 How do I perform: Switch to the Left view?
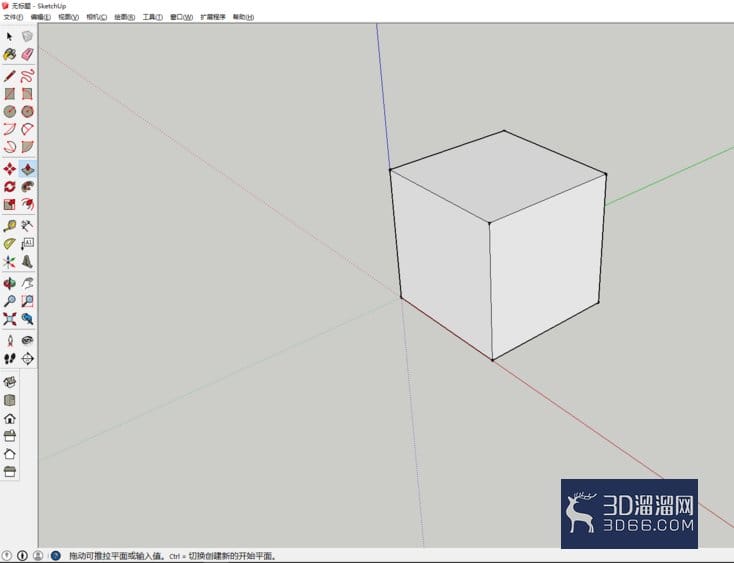[x=9, y=471]
